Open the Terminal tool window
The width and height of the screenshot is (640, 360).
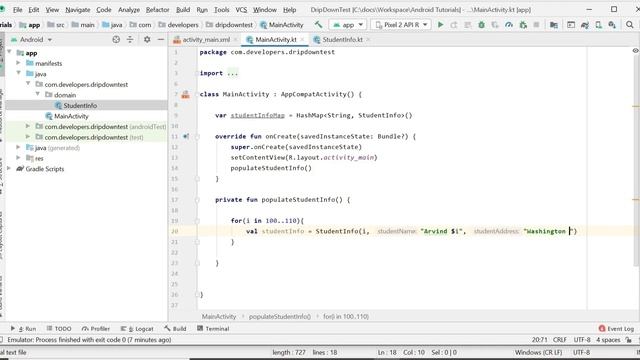pyautogui.click(x=213, y=329)
